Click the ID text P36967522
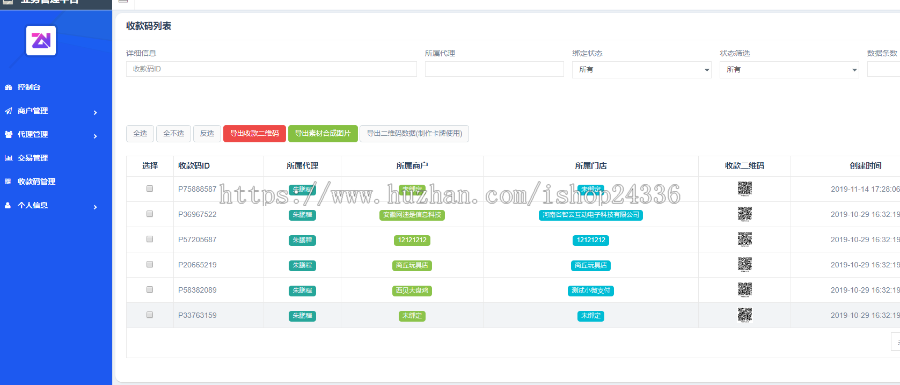 coord(197,214)
